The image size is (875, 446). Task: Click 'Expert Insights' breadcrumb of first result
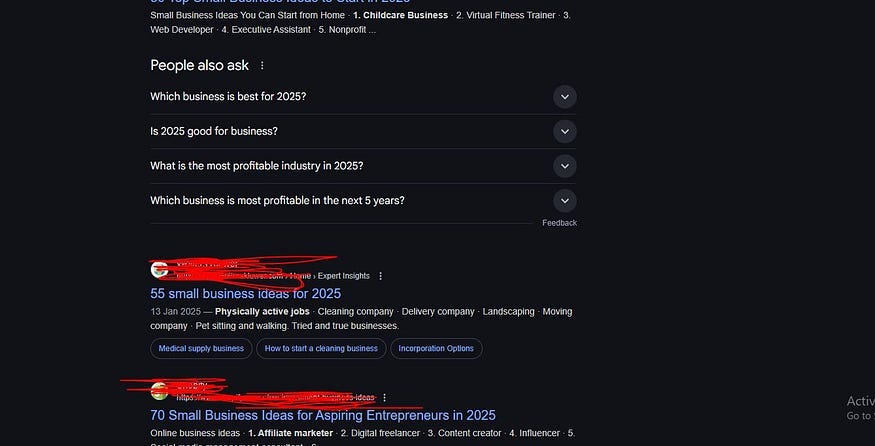click(344, 276)
